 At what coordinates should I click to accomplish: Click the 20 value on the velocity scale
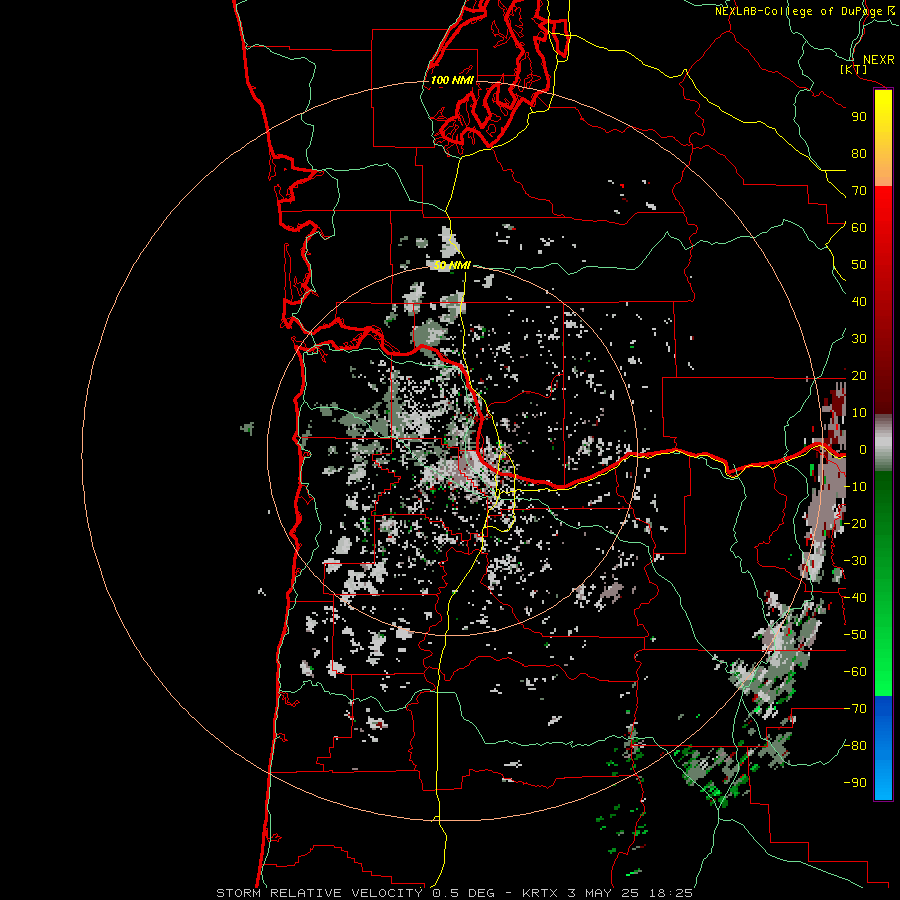tap(859, 375)
